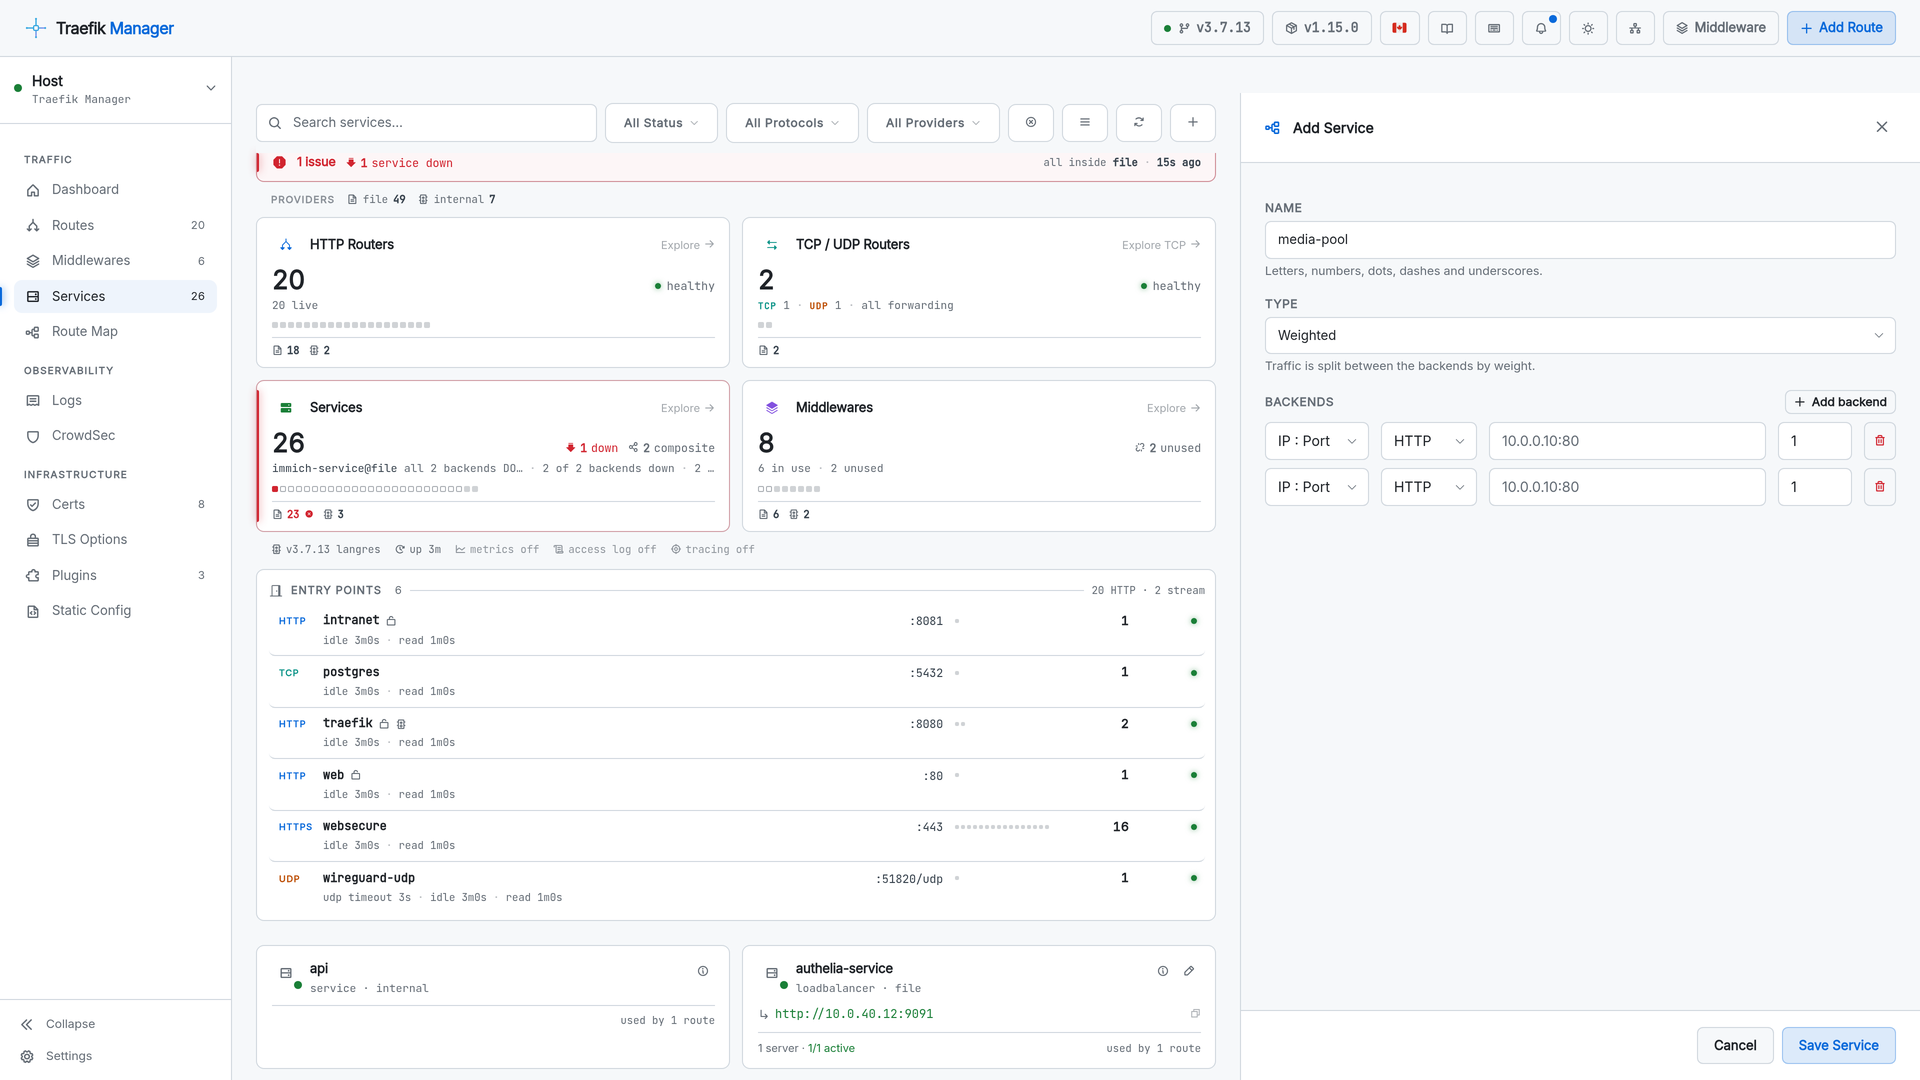1920x1080 pixels.
Task: Open the All Status filter dropdown
Action: [x=661, y=123]
